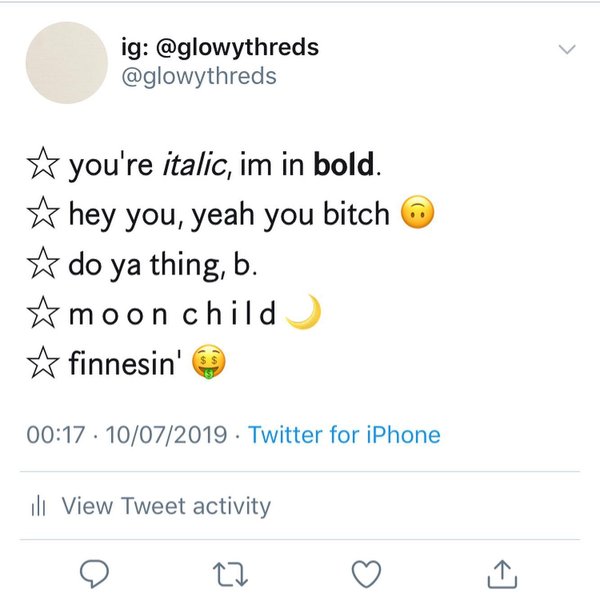Click the money-mouth face emoji
Screen dimensions: 600x600
[x=209, y=366]
